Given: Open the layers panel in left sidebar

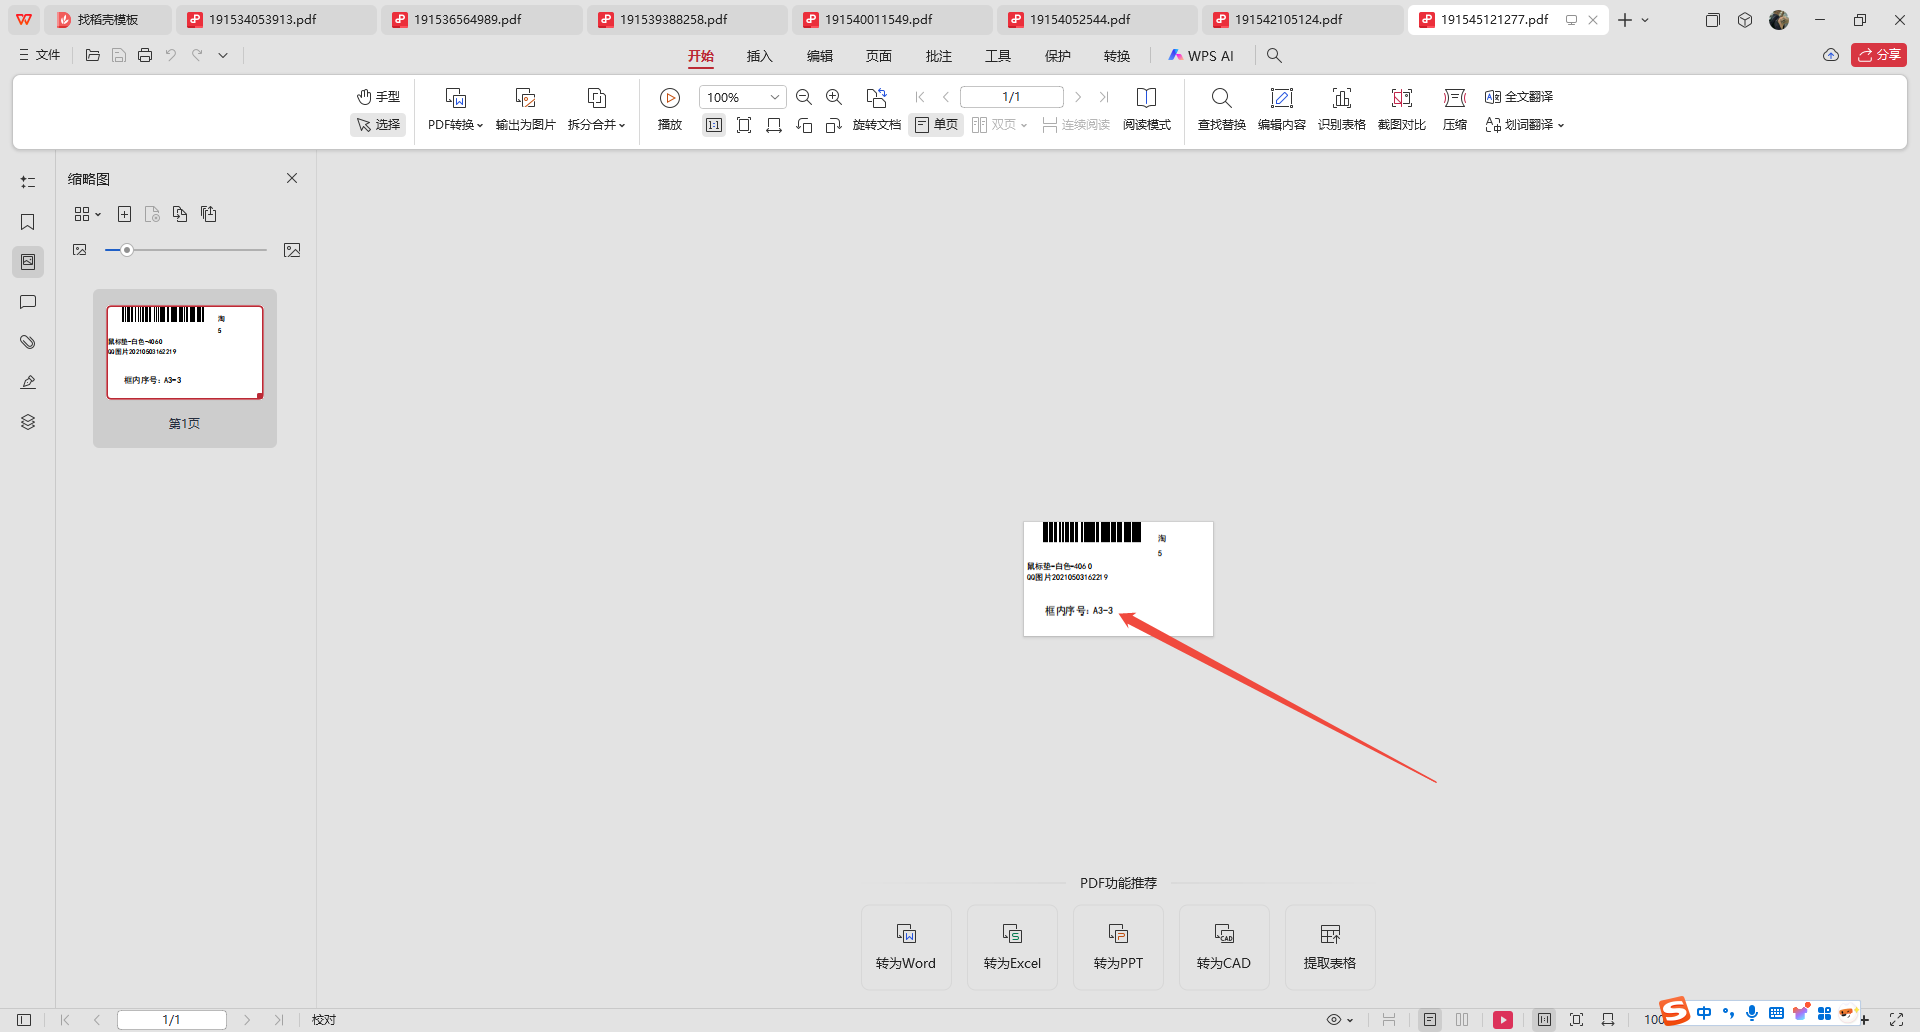Looking at the screenshot, I should [x=28, y=422].
